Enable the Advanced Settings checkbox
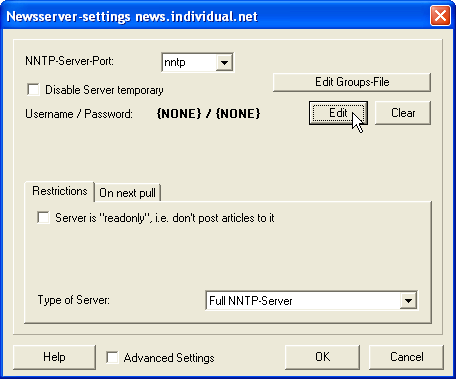Viewport: 456px width, 379px height. pyautogui.click(x=112, y=358)
